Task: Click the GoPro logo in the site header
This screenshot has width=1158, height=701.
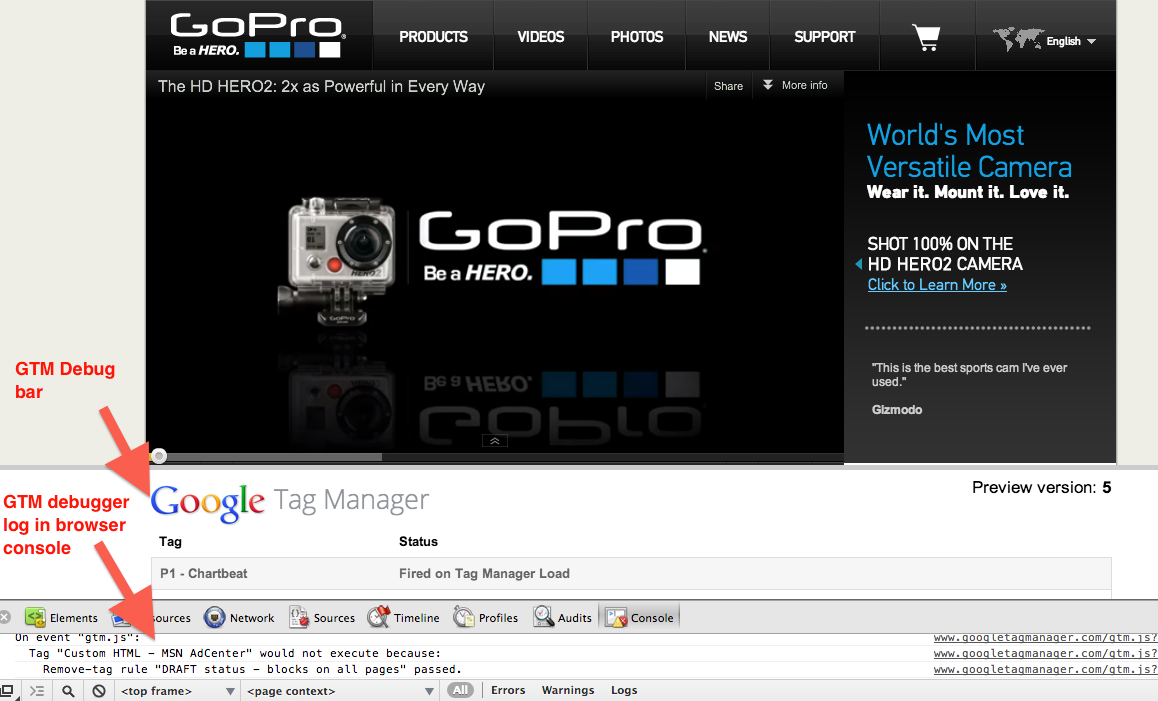Action: click(256, 35)
